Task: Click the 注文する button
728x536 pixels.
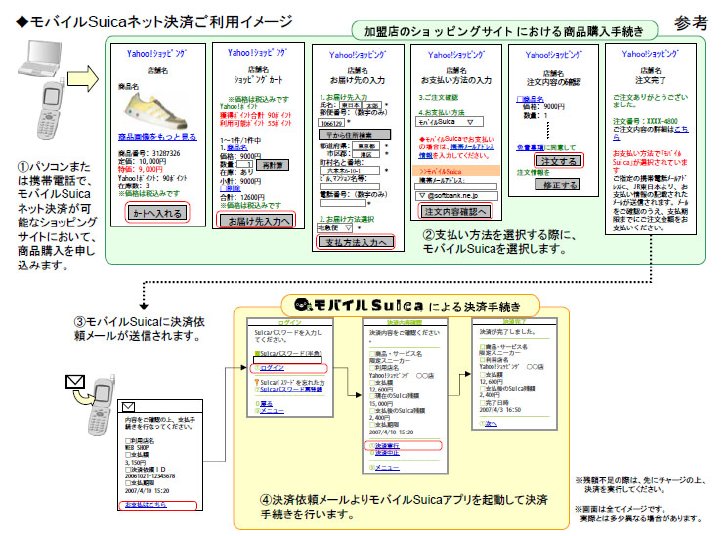Action: coord(559,161)
